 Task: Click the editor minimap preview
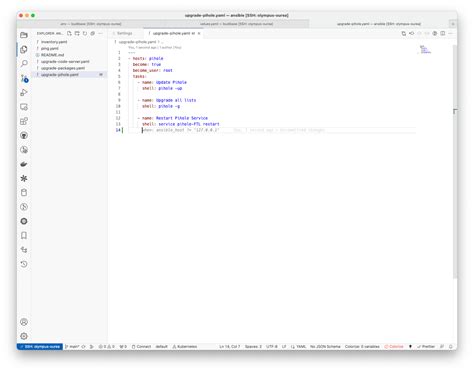click(425, 49)
